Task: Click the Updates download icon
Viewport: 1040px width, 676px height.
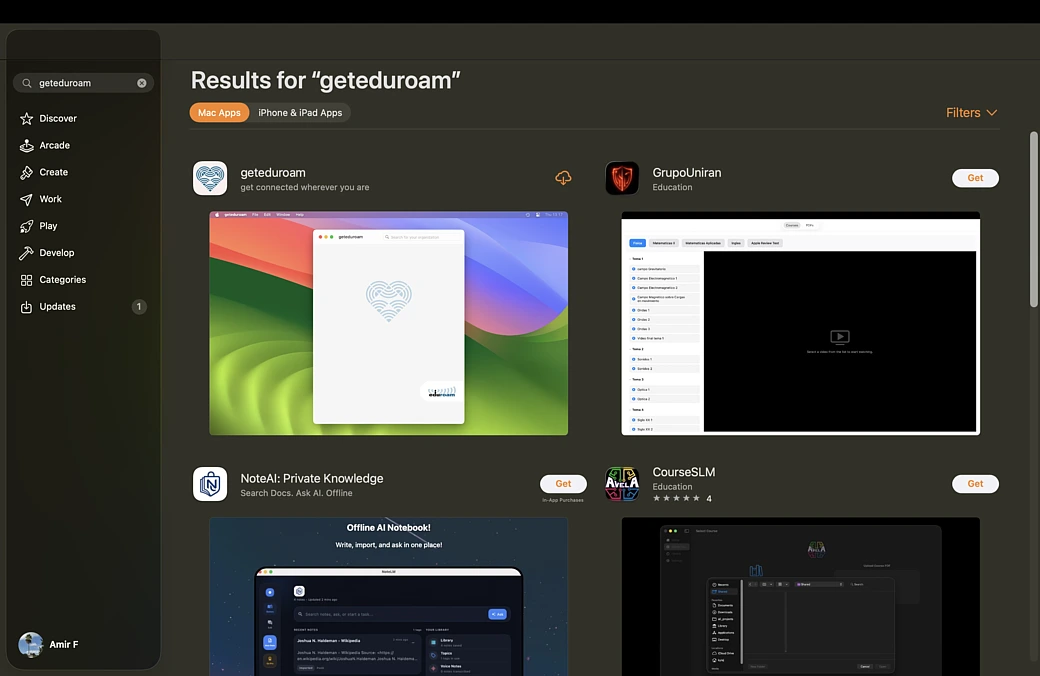Action: (27, 306)
